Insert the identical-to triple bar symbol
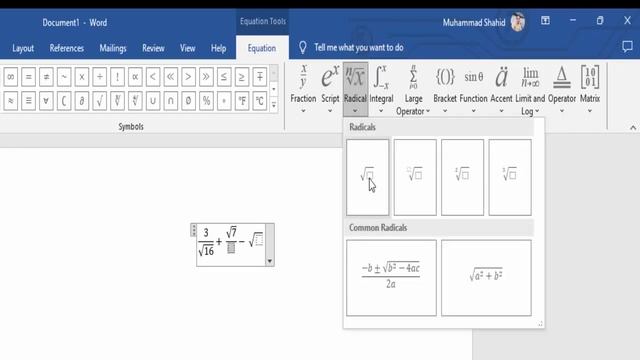Image resolution: width=640 pixels, height=360 pixels. tap(29, 101)
